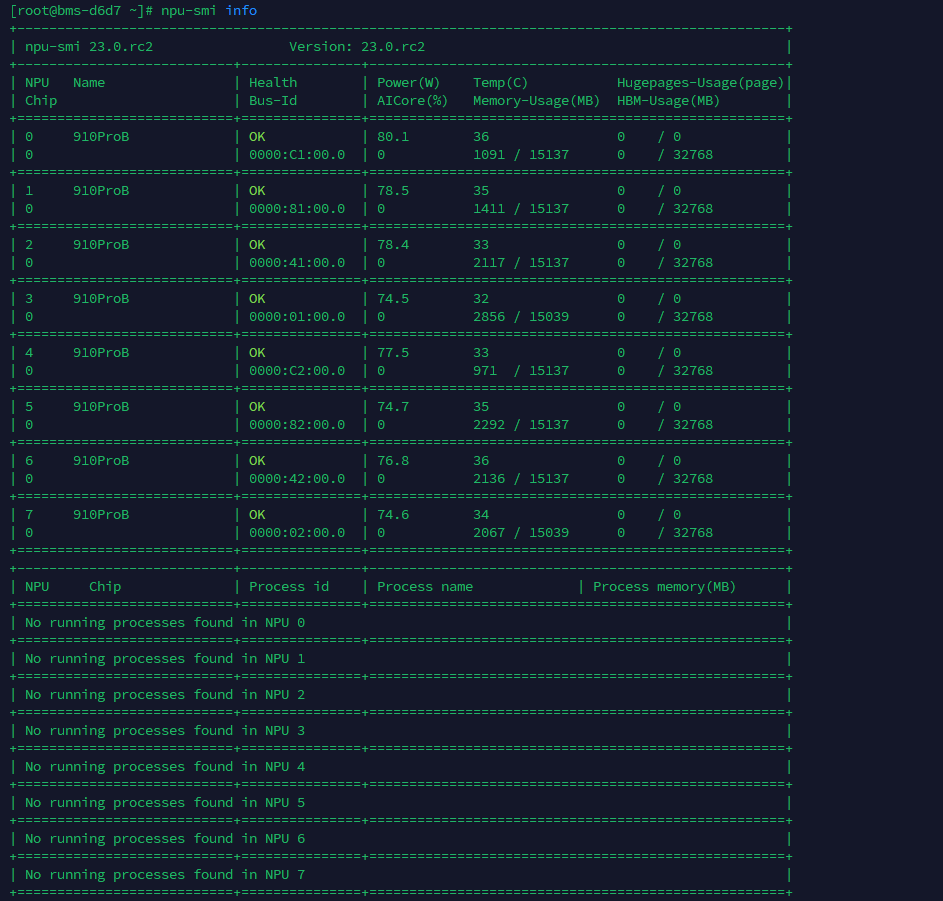Screen dimensions: 943x901
Task: Select power value 74.6
Action: (393, 515)
